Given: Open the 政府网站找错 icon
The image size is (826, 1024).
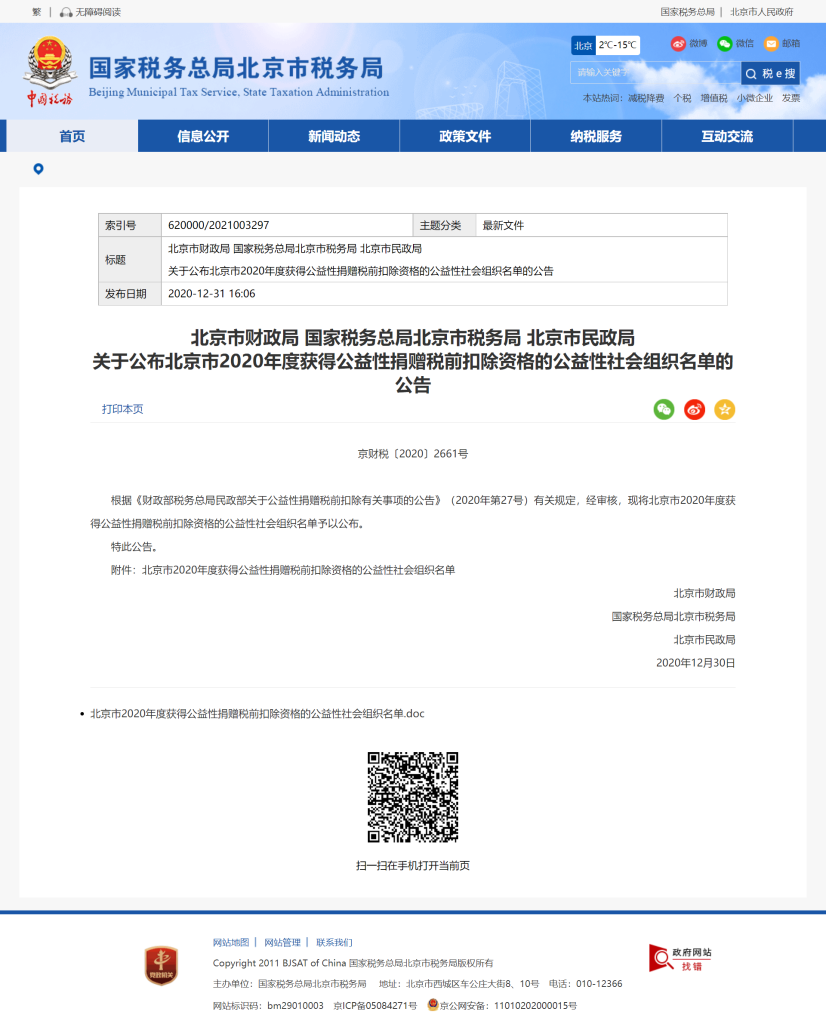Looking at the screenshot, I should click(x=680, y=959).
